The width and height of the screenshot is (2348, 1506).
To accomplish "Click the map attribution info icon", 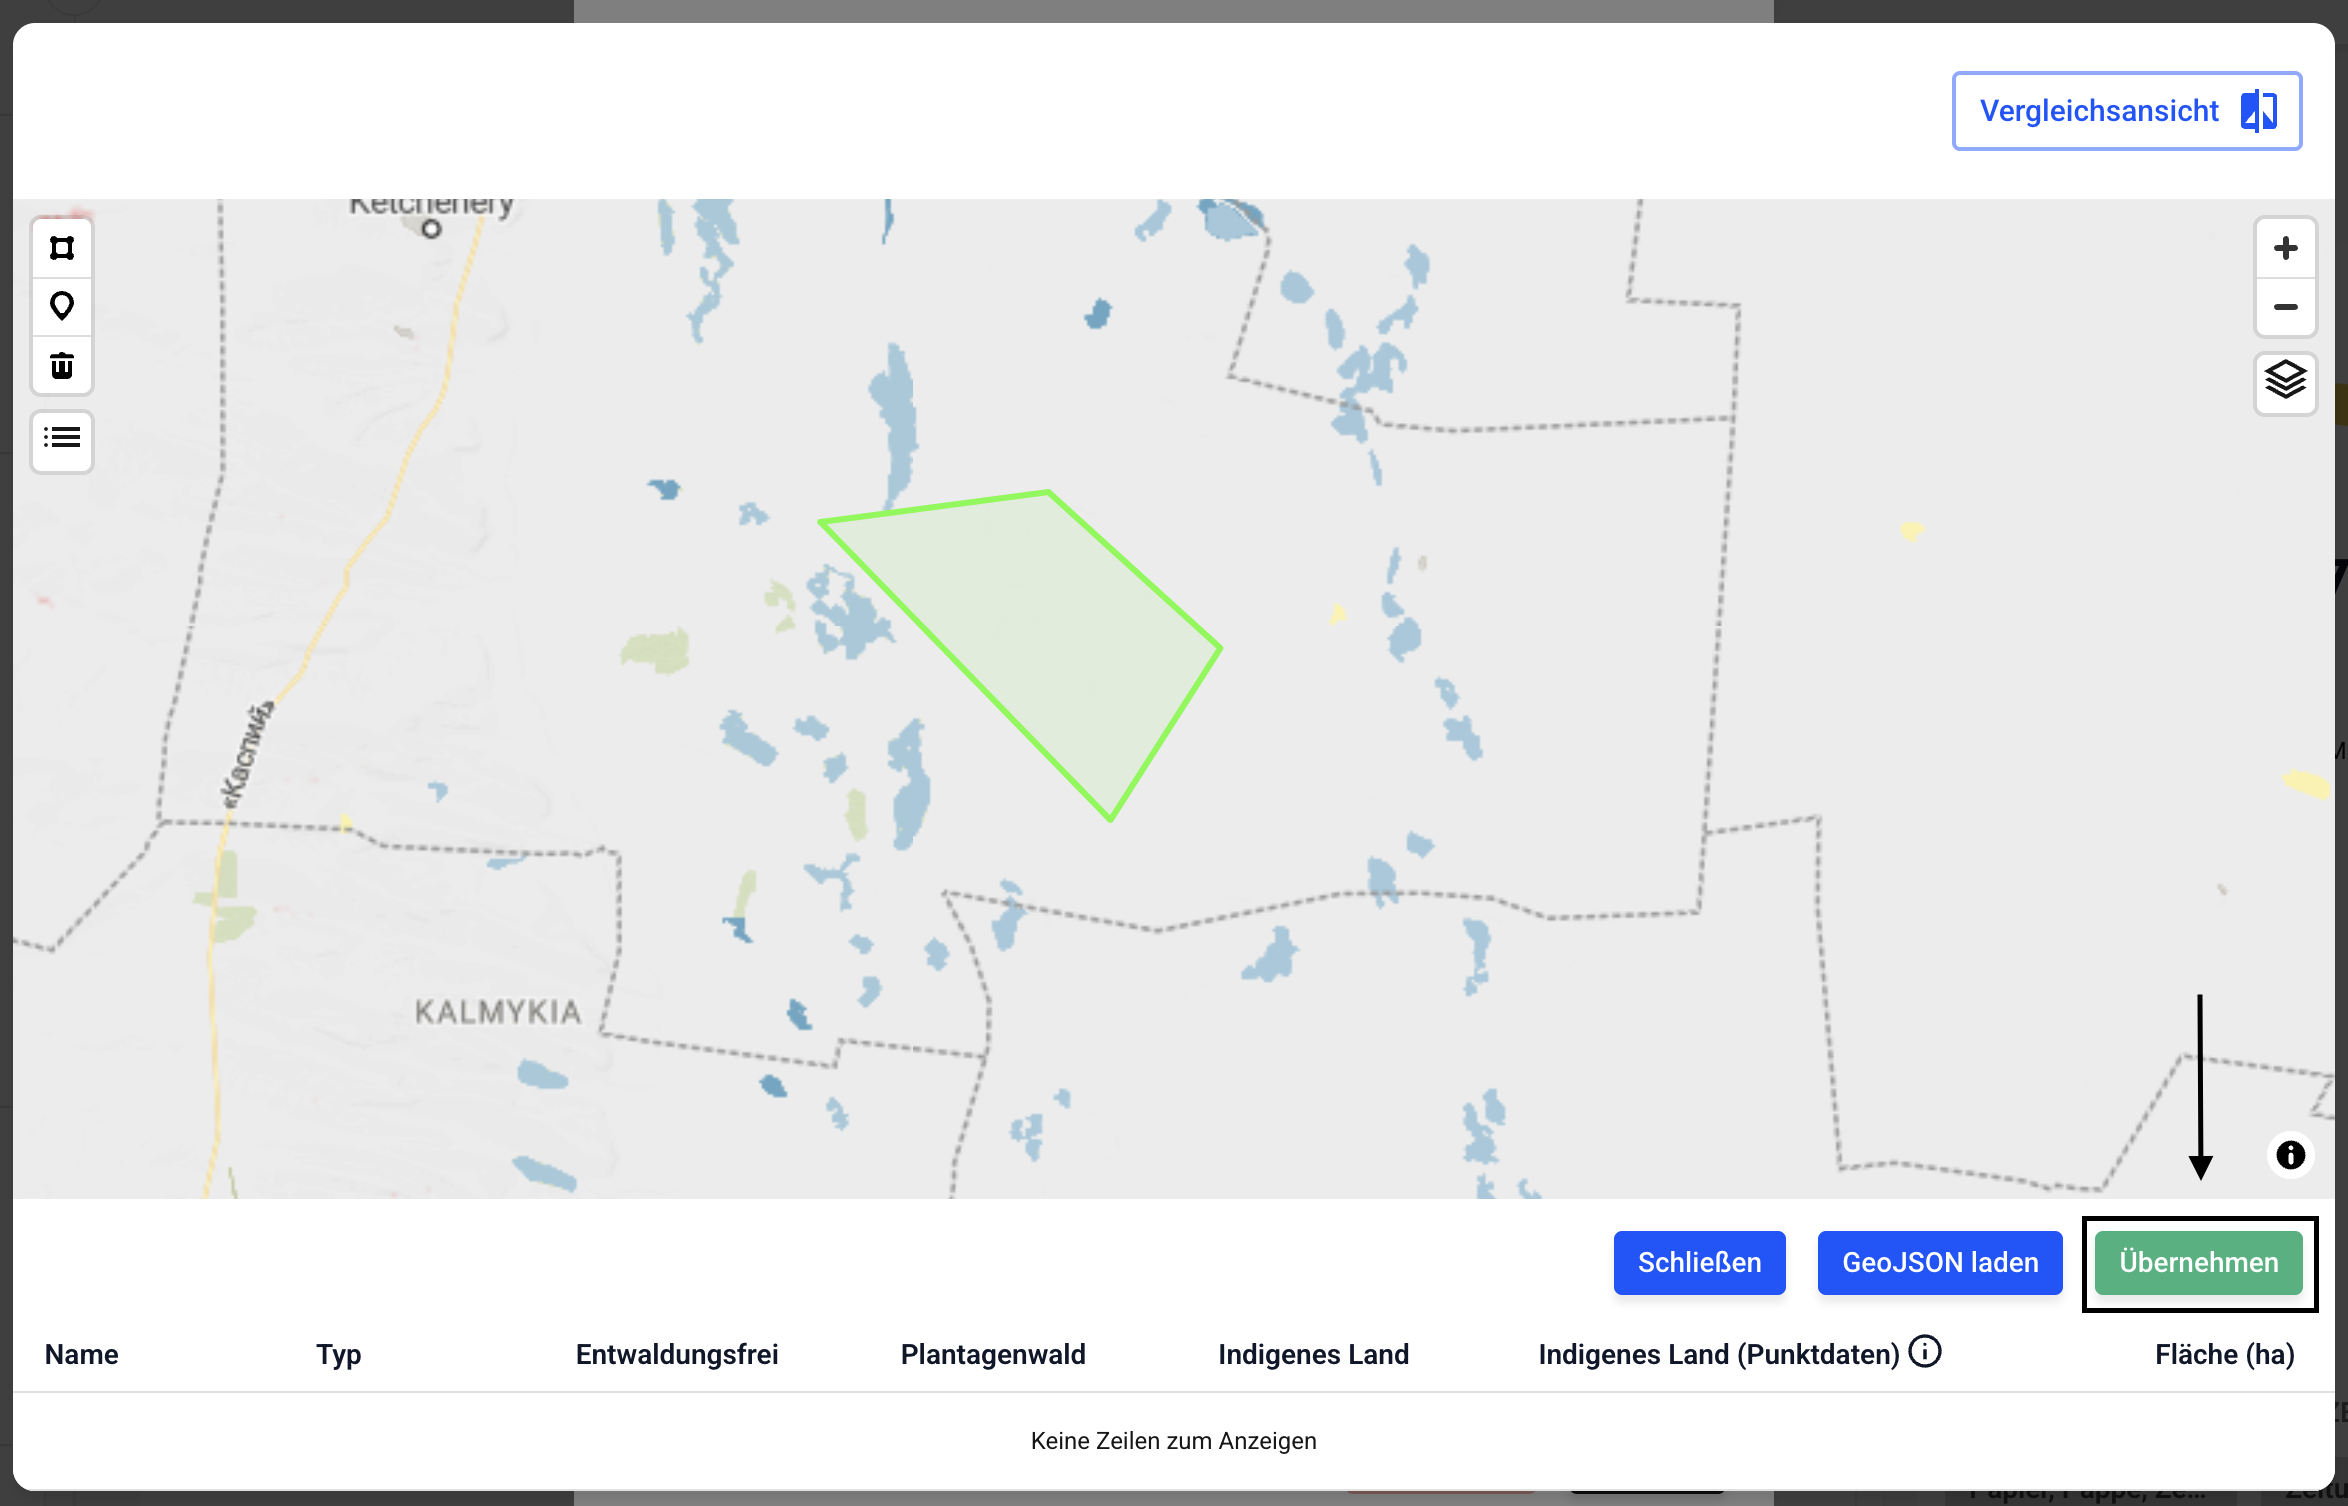I will pos(2290,1155).
